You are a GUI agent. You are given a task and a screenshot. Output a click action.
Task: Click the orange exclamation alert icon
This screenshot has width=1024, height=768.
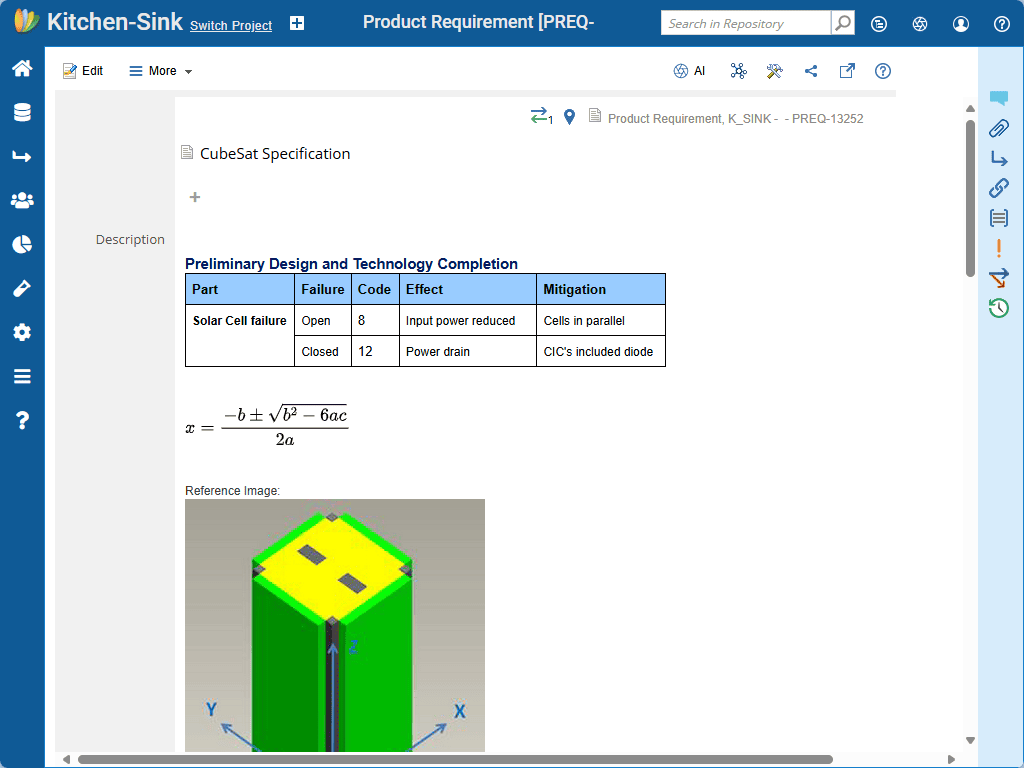(998, 248)
